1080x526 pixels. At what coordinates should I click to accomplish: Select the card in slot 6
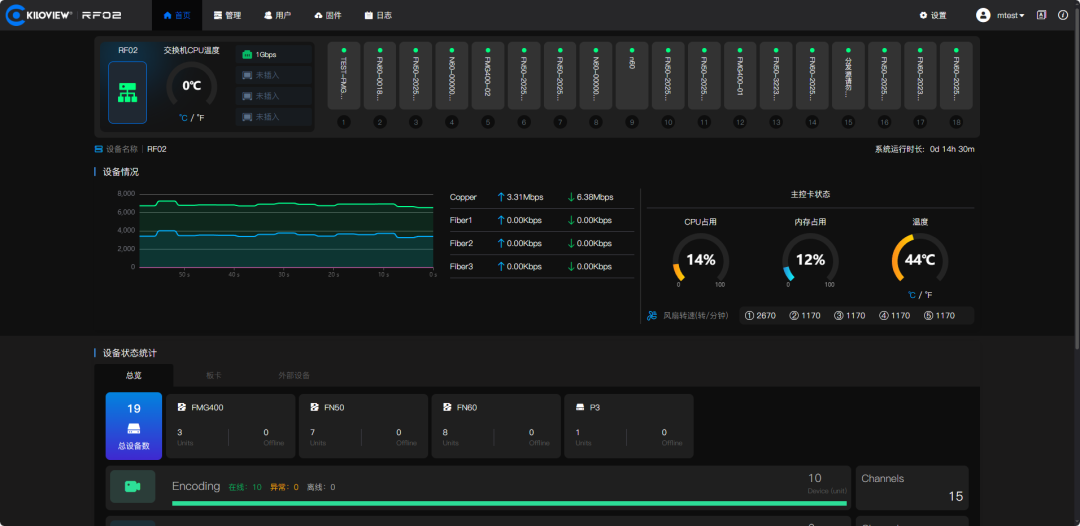tap(523, 76)
